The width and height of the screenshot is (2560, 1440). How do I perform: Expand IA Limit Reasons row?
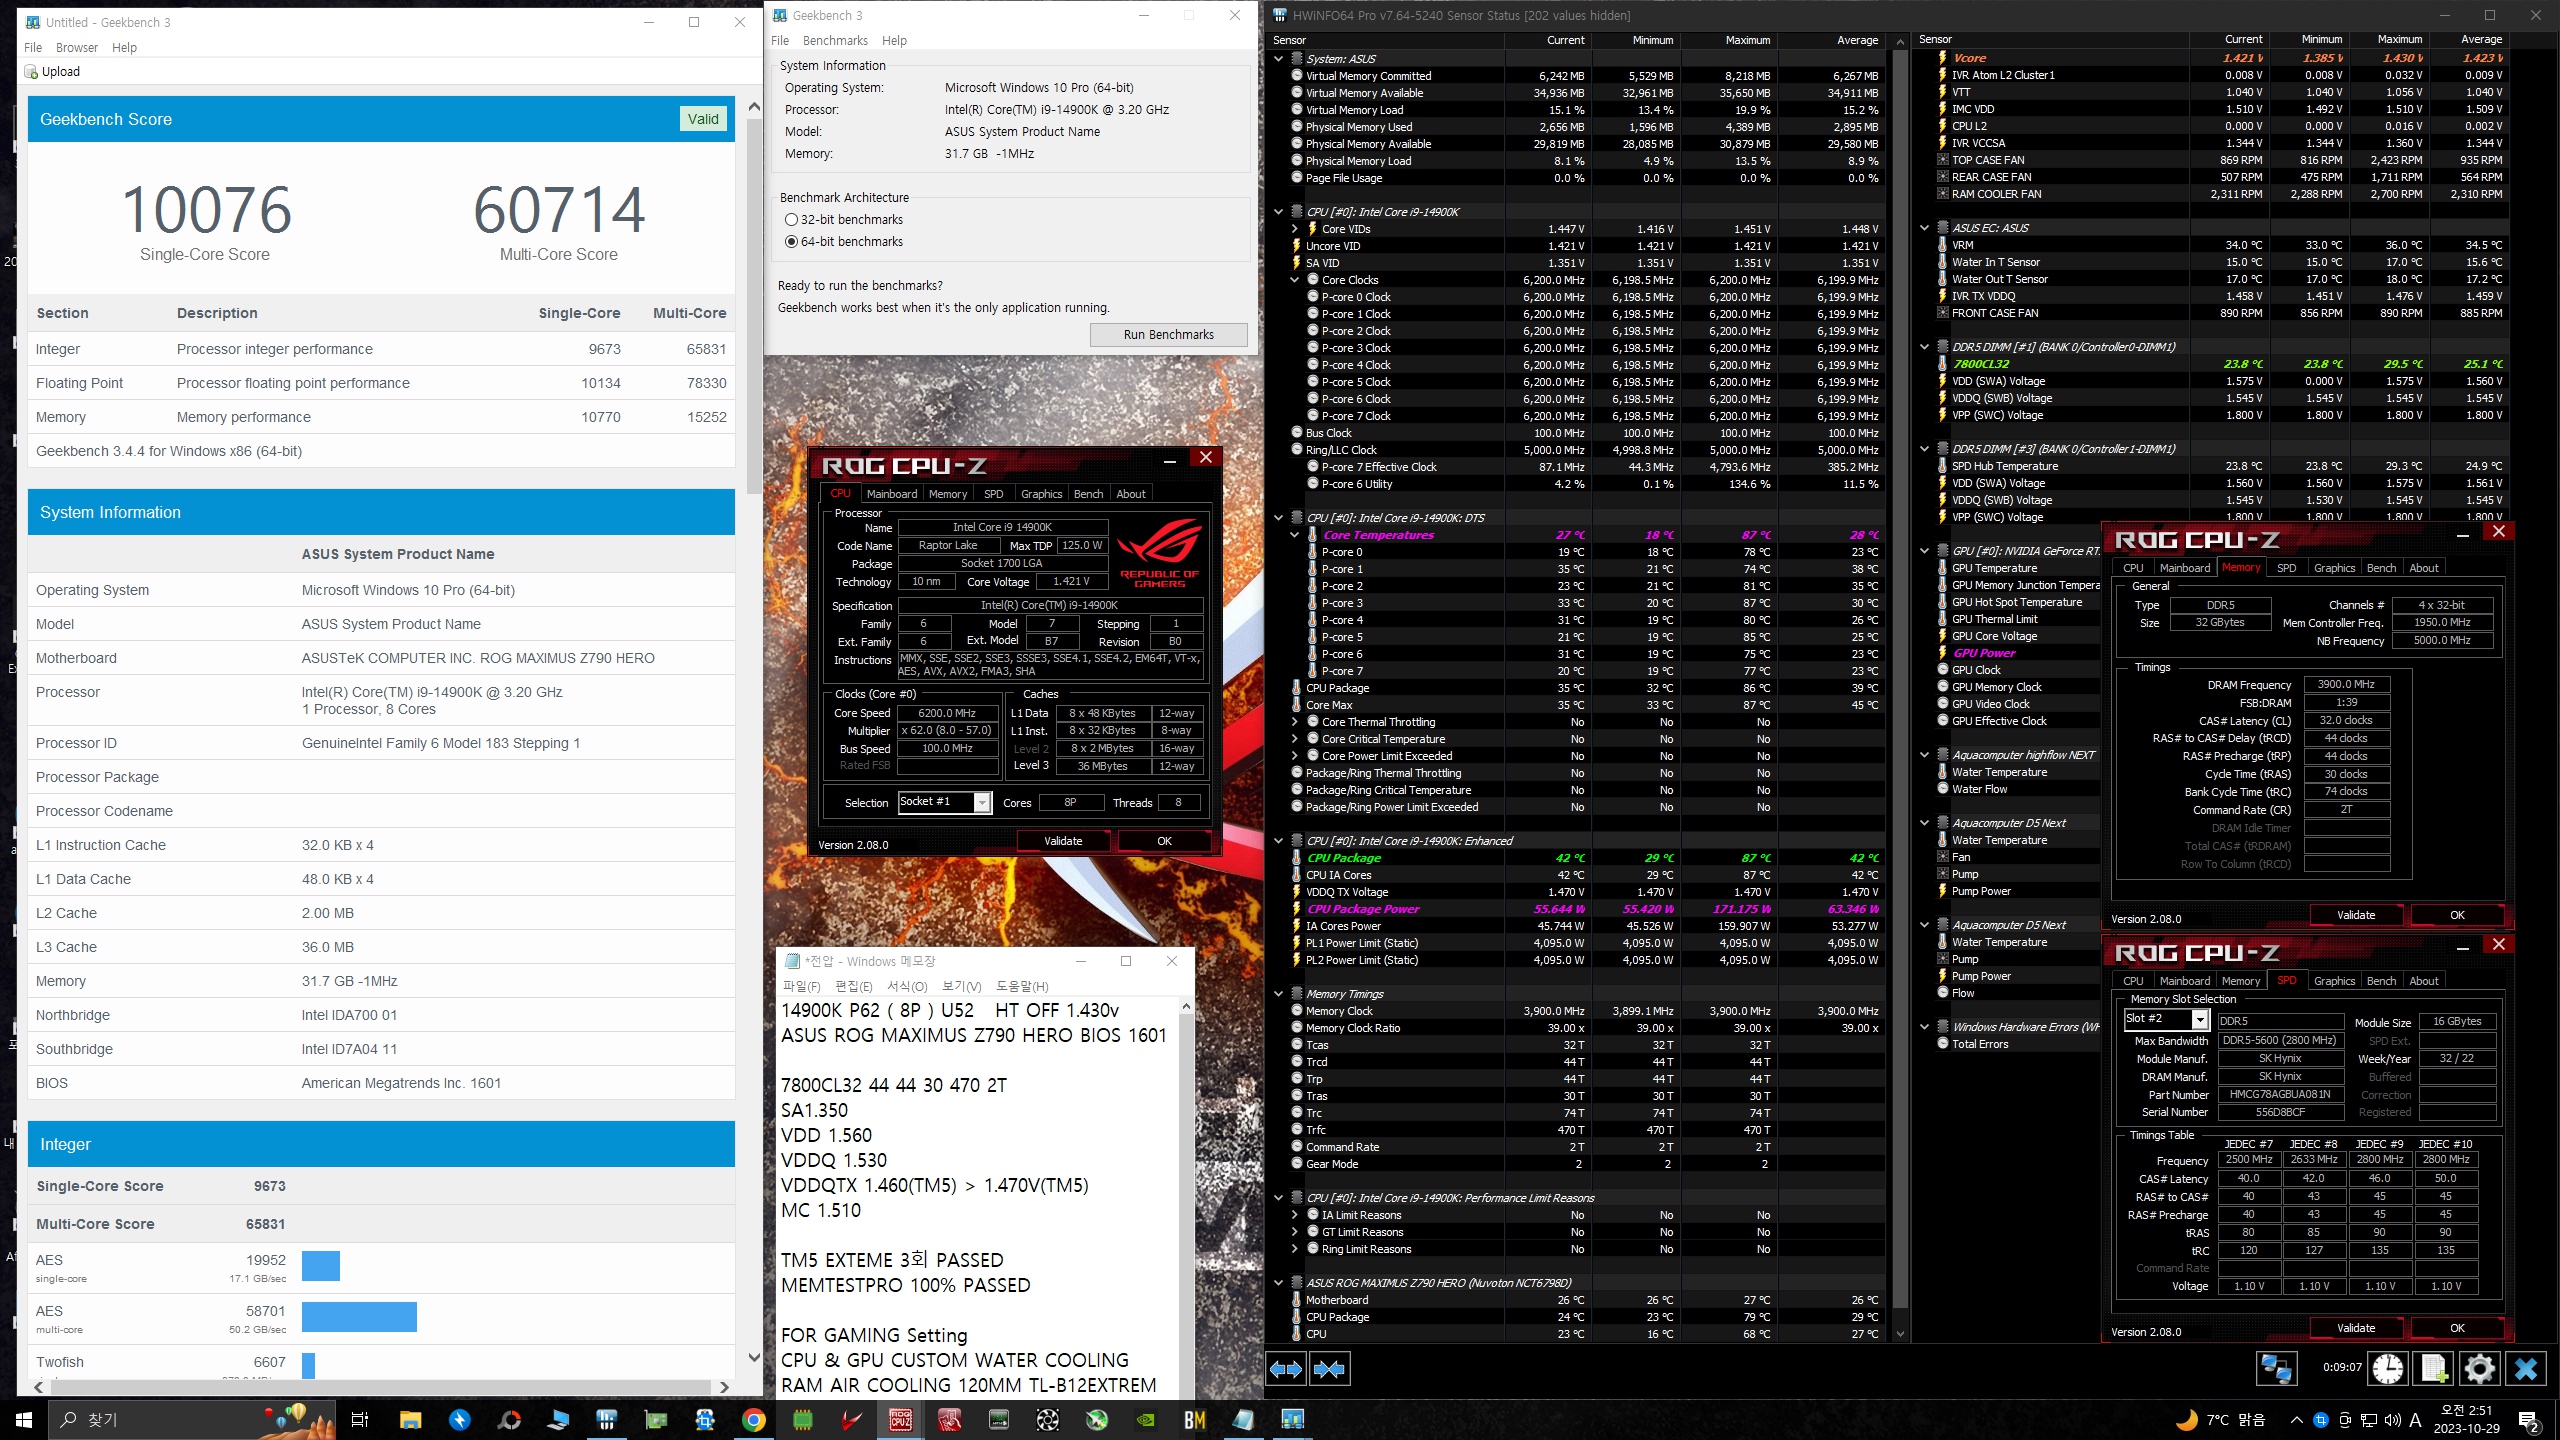(x=1295, y=1215)
